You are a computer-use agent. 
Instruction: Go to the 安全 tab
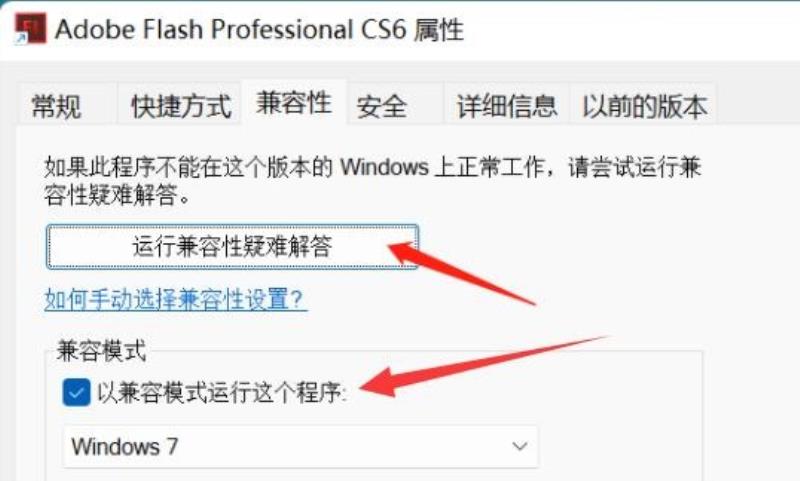382,107
